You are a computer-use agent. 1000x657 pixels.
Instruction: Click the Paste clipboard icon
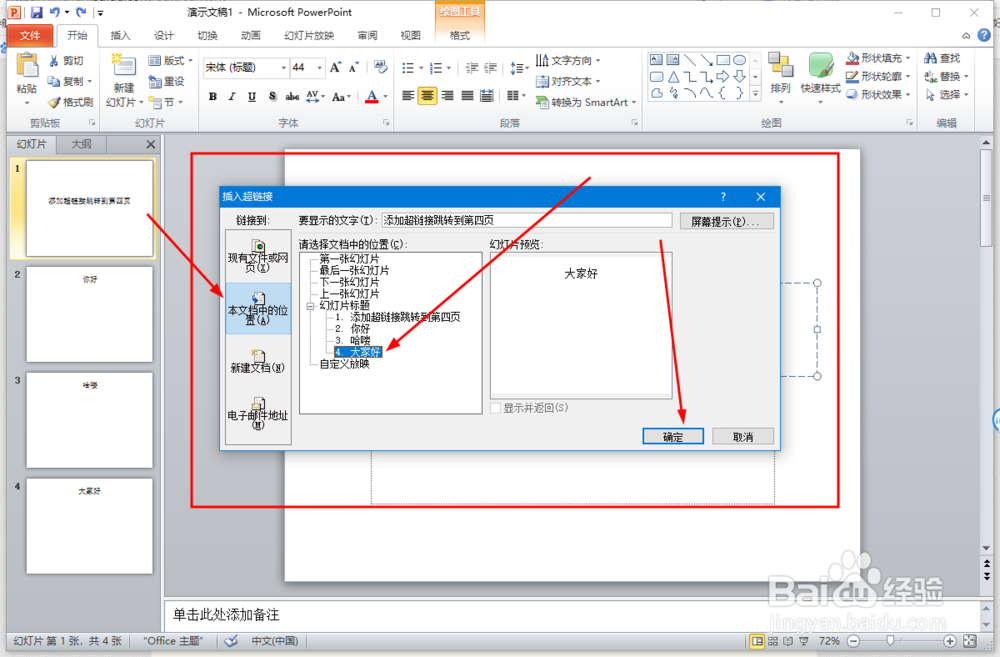[x=27, y=66]
